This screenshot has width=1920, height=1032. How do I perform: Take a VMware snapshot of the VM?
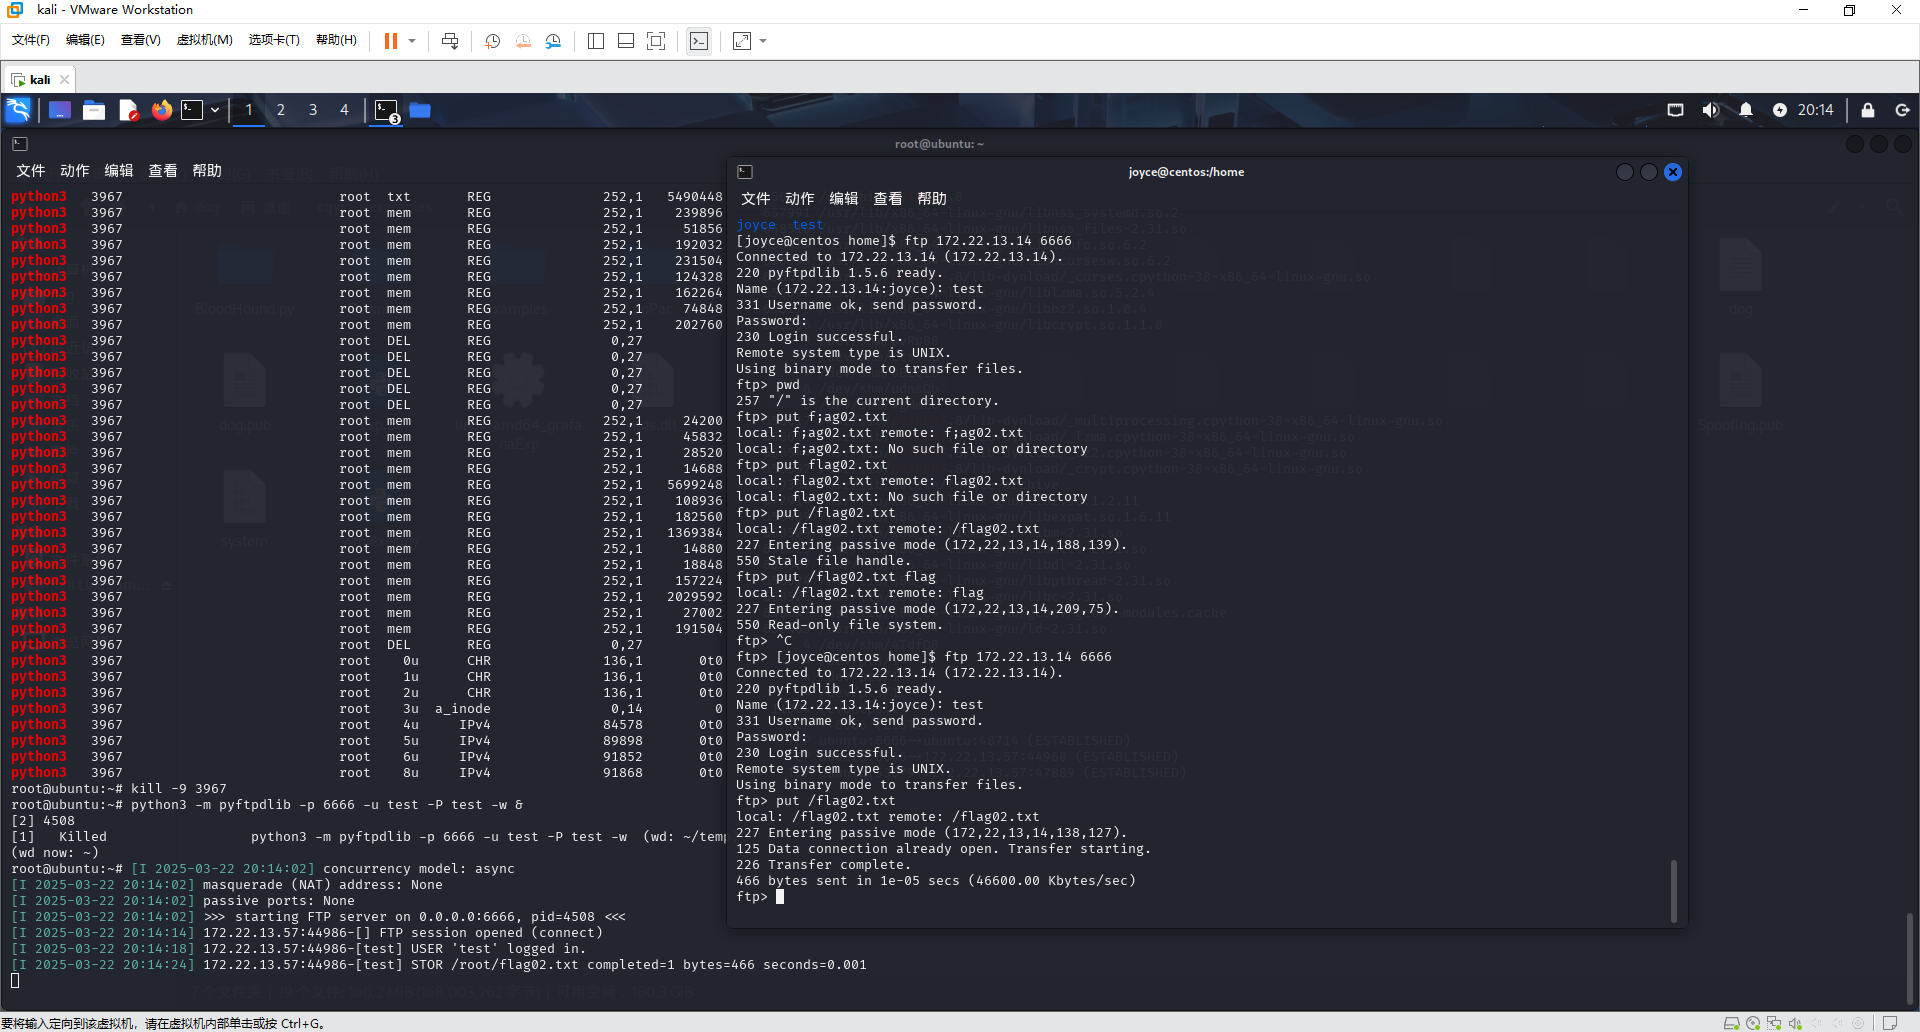click(x=493, y=41)
